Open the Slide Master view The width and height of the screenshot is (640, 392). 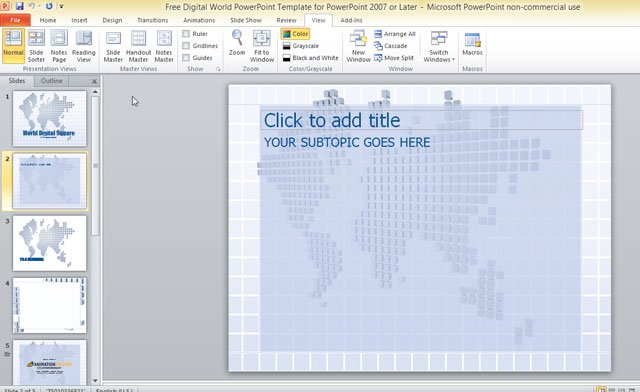113,46
